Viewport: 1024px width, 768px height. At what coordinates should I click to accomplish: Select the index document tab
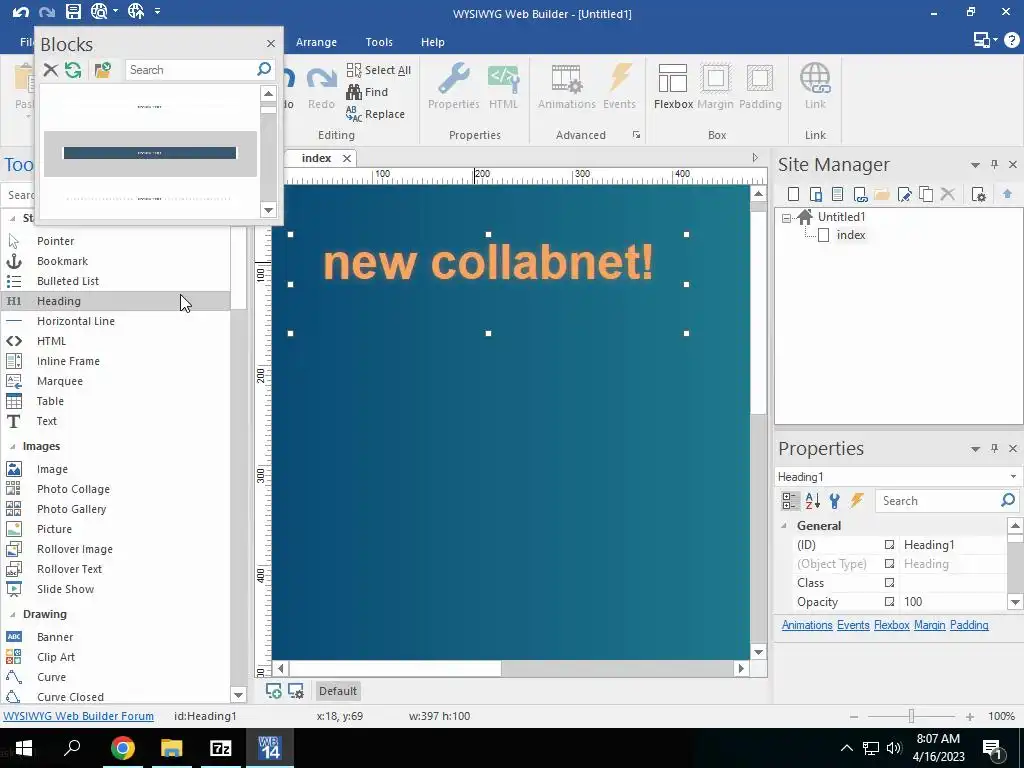coord(316,158)
